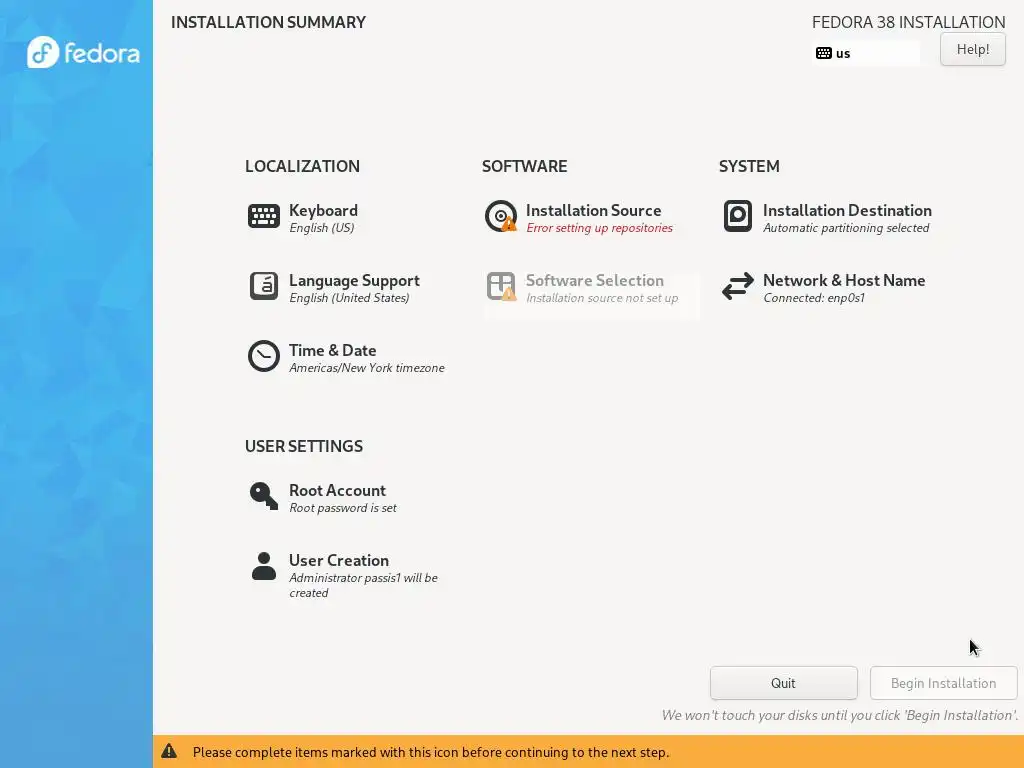Click the User Creation person icon
The height and width of the screenshot is (768, 1024).
coord(264,566)
